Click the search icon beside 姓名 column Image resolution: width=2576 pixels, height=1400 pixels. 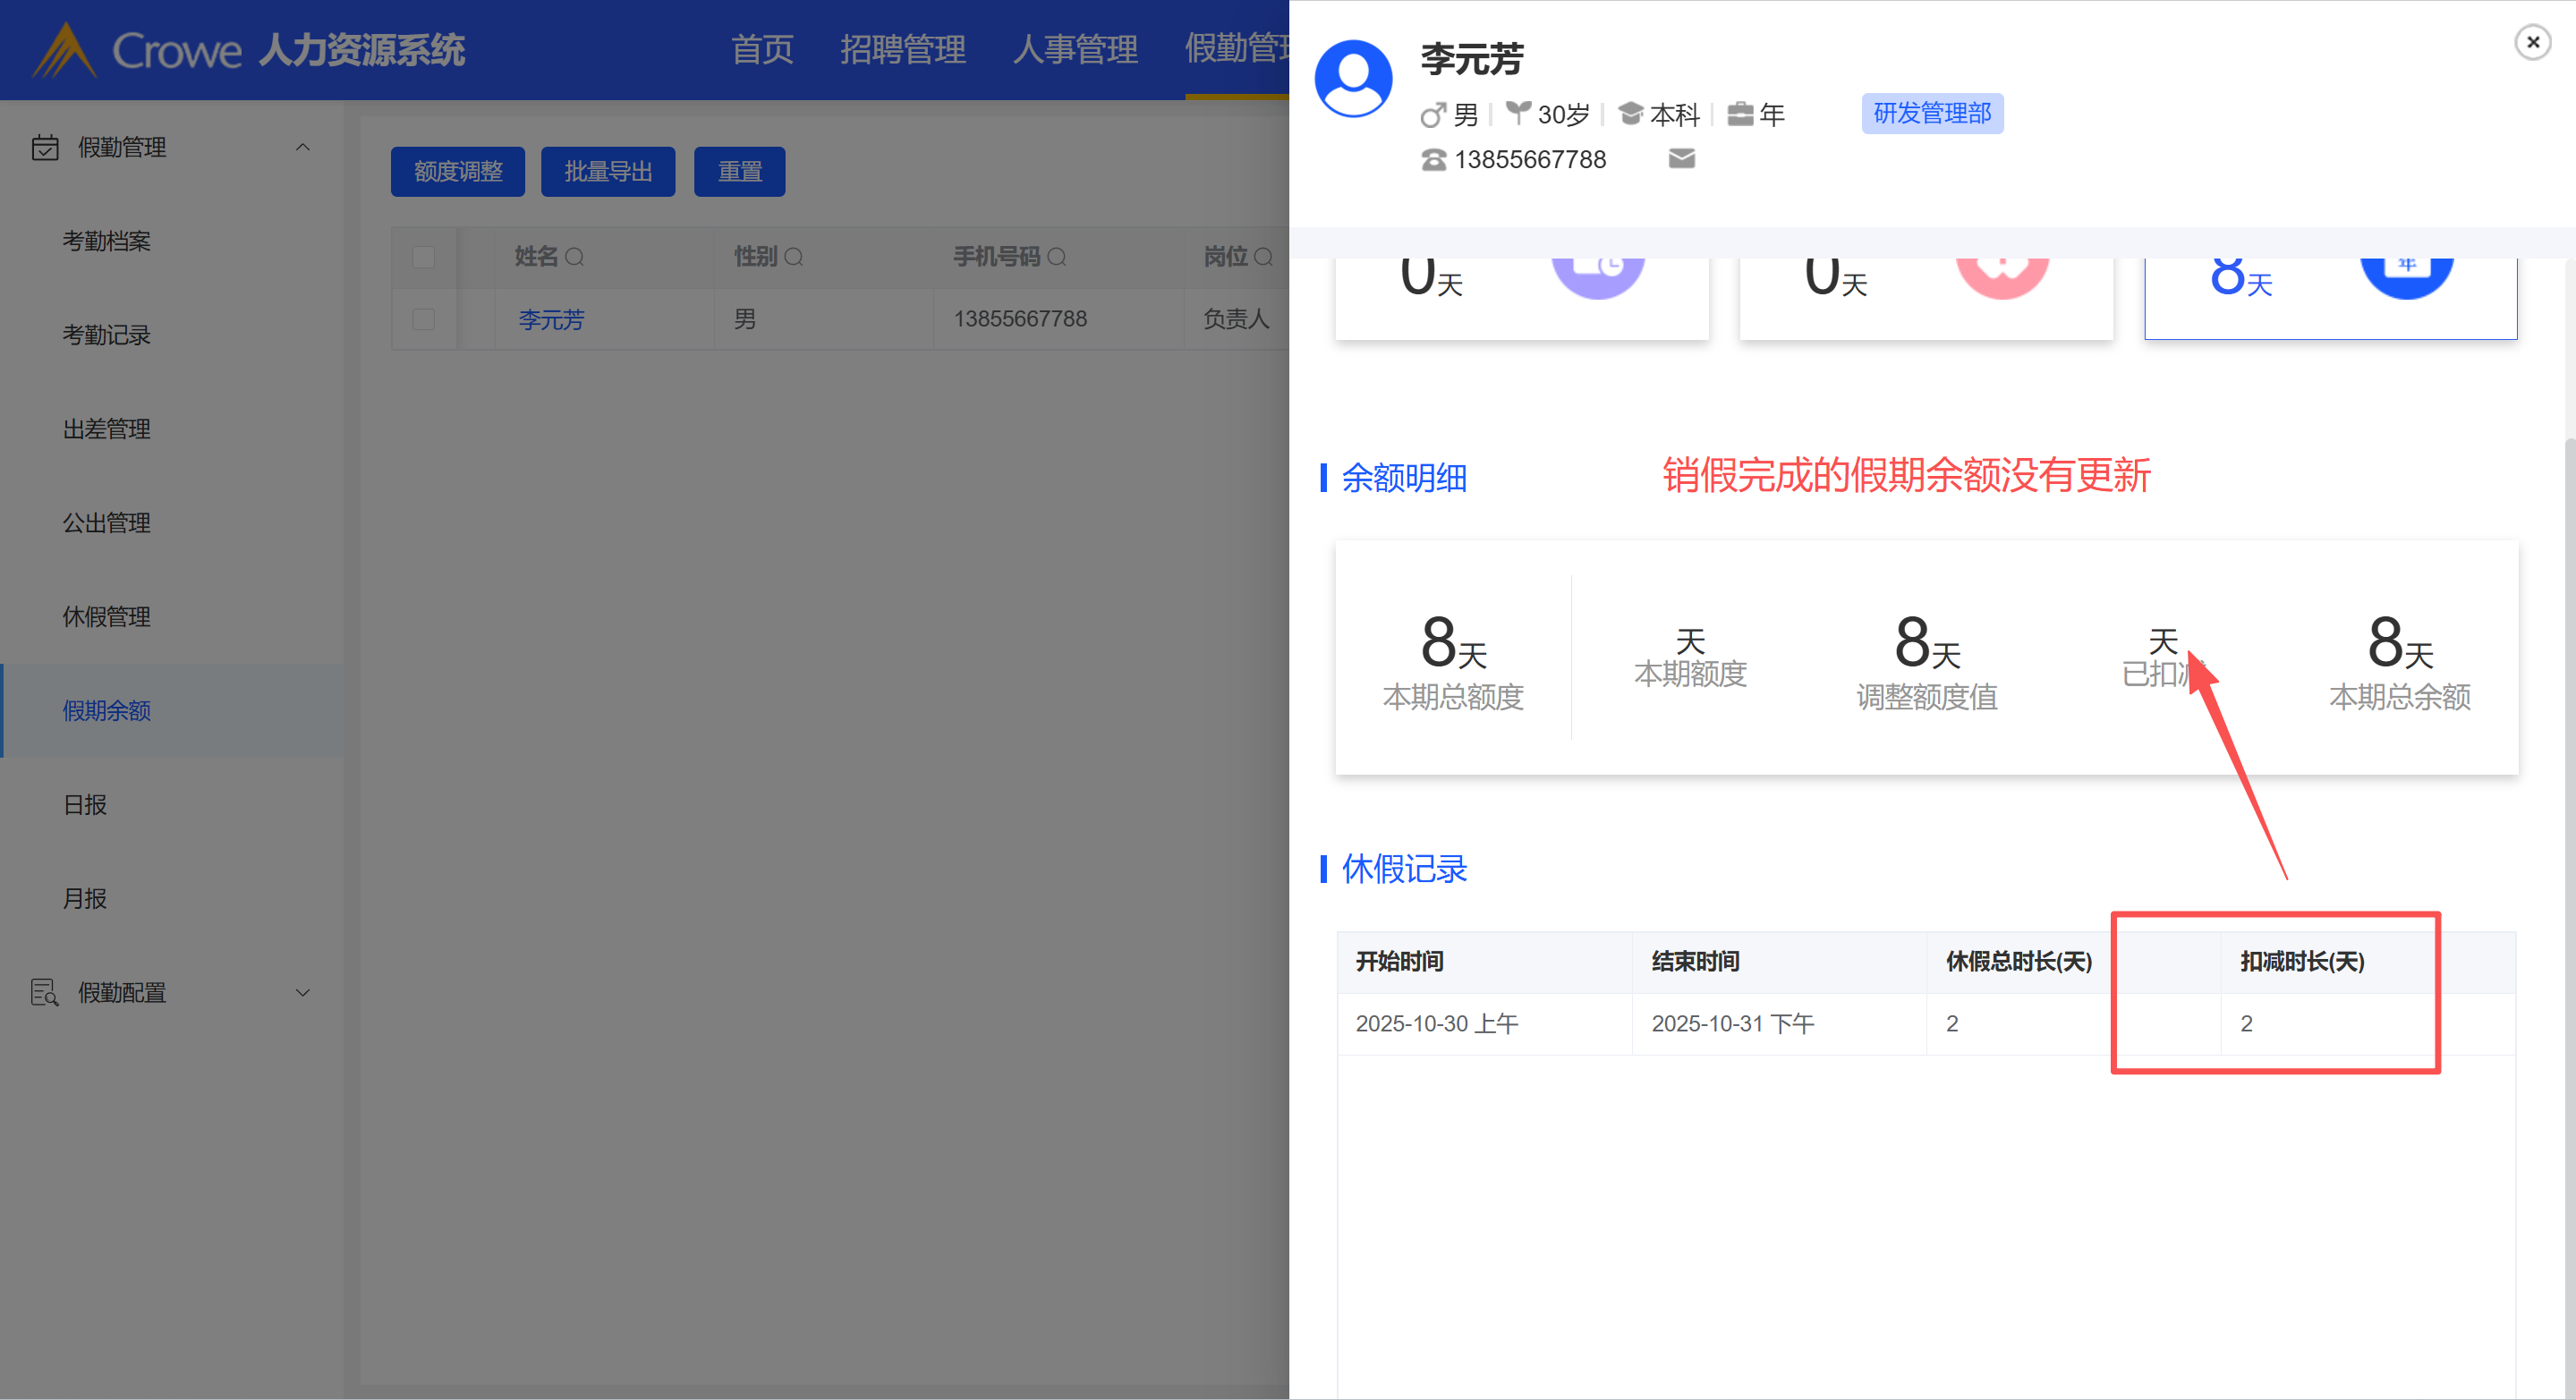click(574, 257)
